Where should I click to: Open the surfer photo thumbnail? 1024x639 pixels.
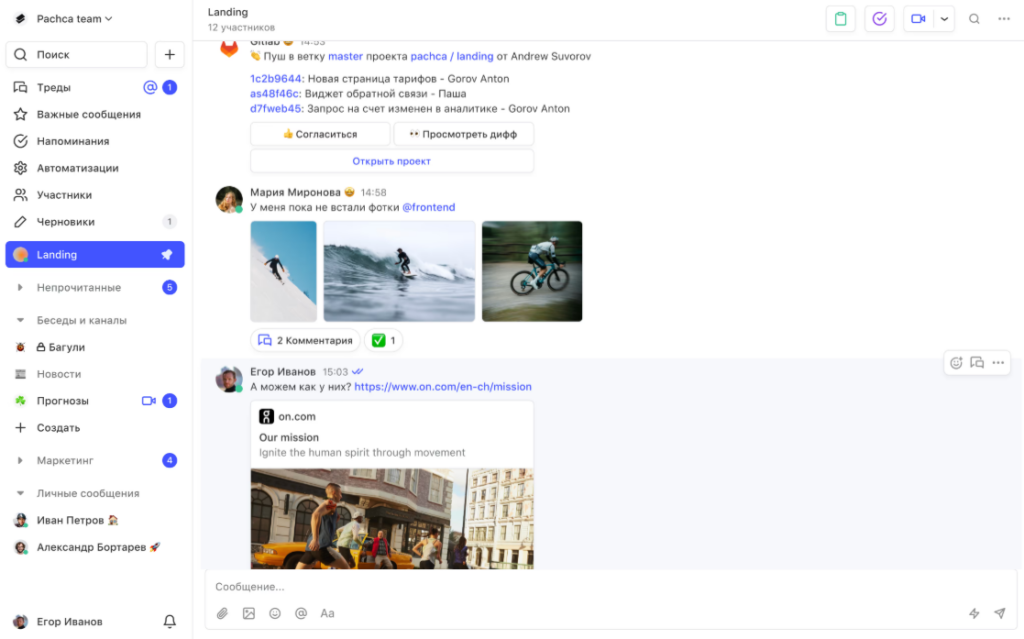(x=399, y=271)
